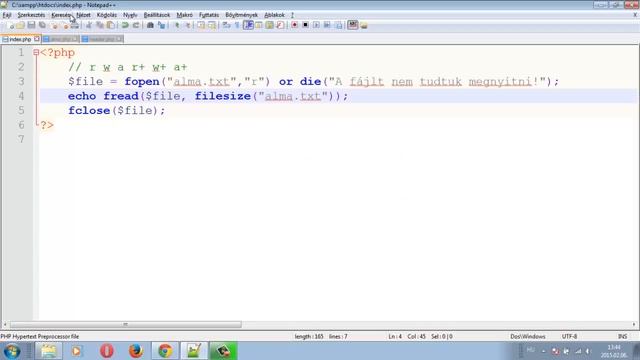This screenshot has height=360, width=640.
Task: Open a file with the Open toolbar icon
Action: click(20, 25)
